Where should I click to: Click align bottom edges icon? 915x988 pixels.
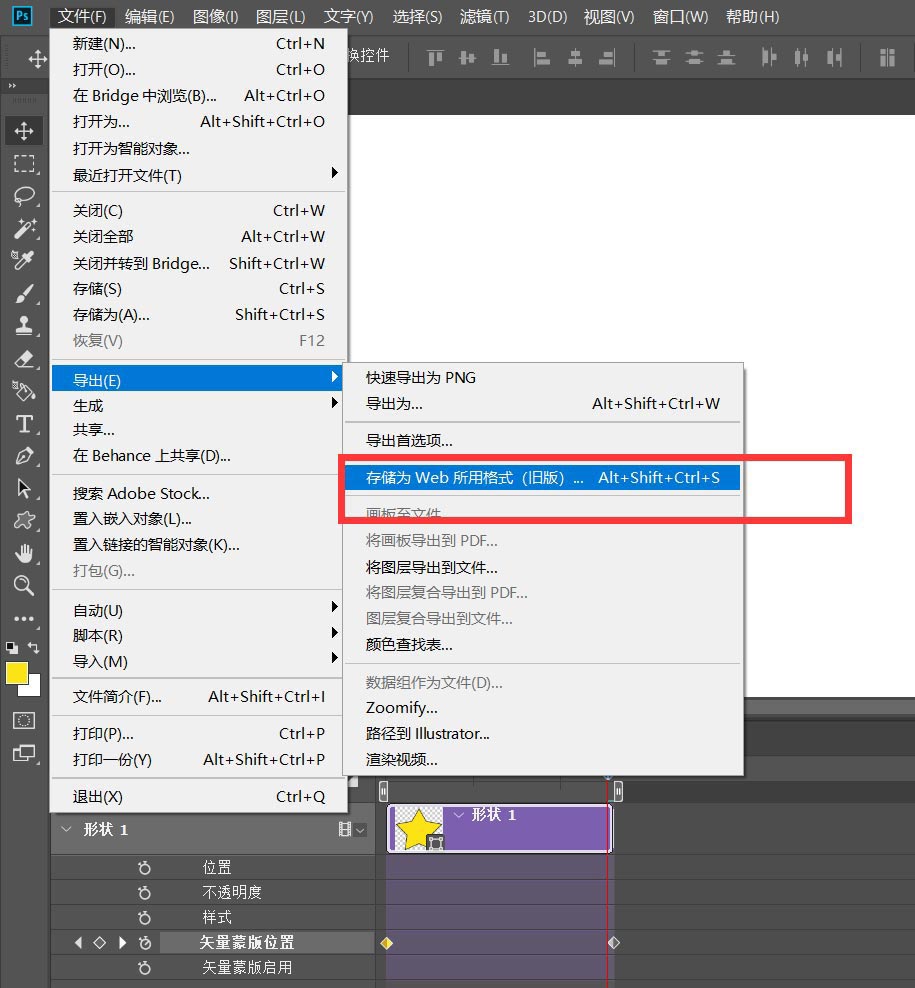click(500, 58)
